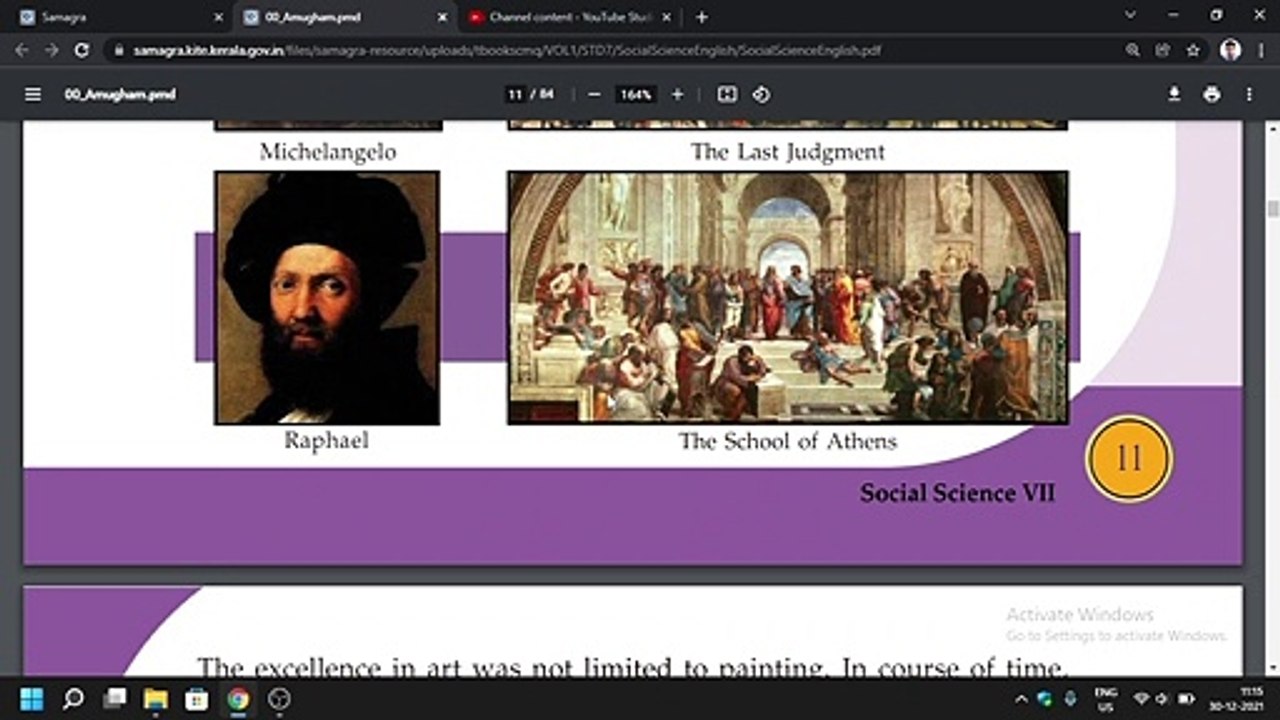
Task: Click the microphone tray icon
Action: [1070, 699]
